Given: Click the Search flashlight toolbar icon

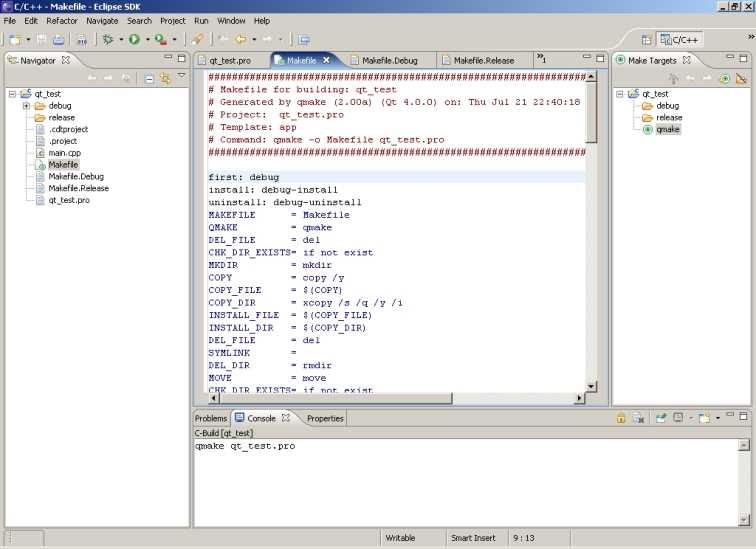Looking at the screenshot, I should click(x=197, y=40).
